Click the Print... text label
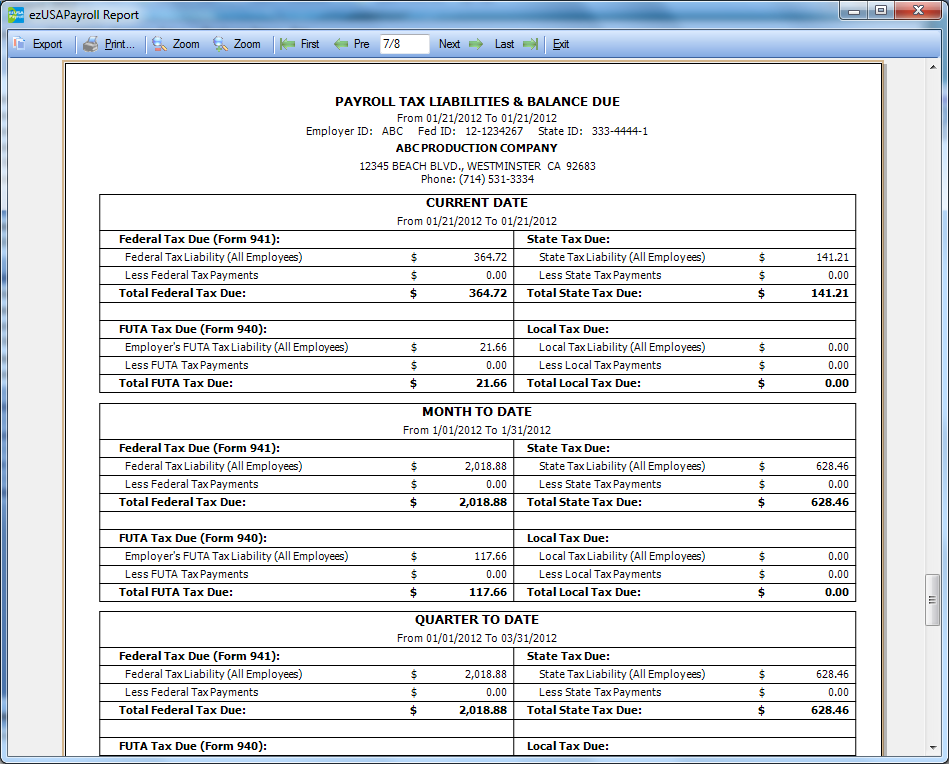This screenshot has width=949, height=764. pyautogui.click(x=120, y=44)
